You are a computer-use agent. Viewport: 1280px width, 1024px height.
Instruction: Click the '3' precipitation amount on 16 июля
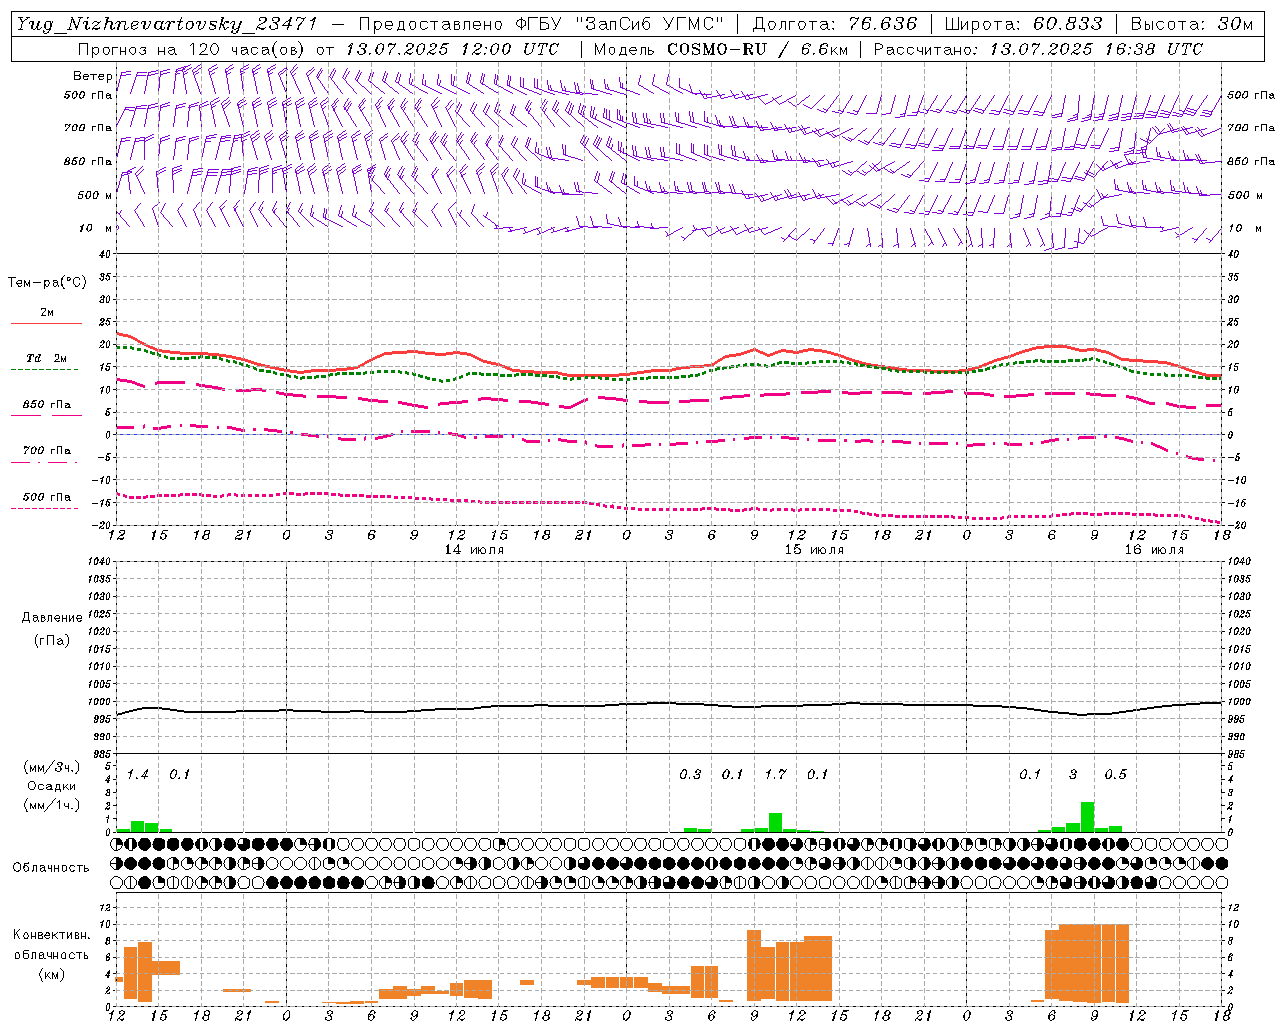[1073, 775]
